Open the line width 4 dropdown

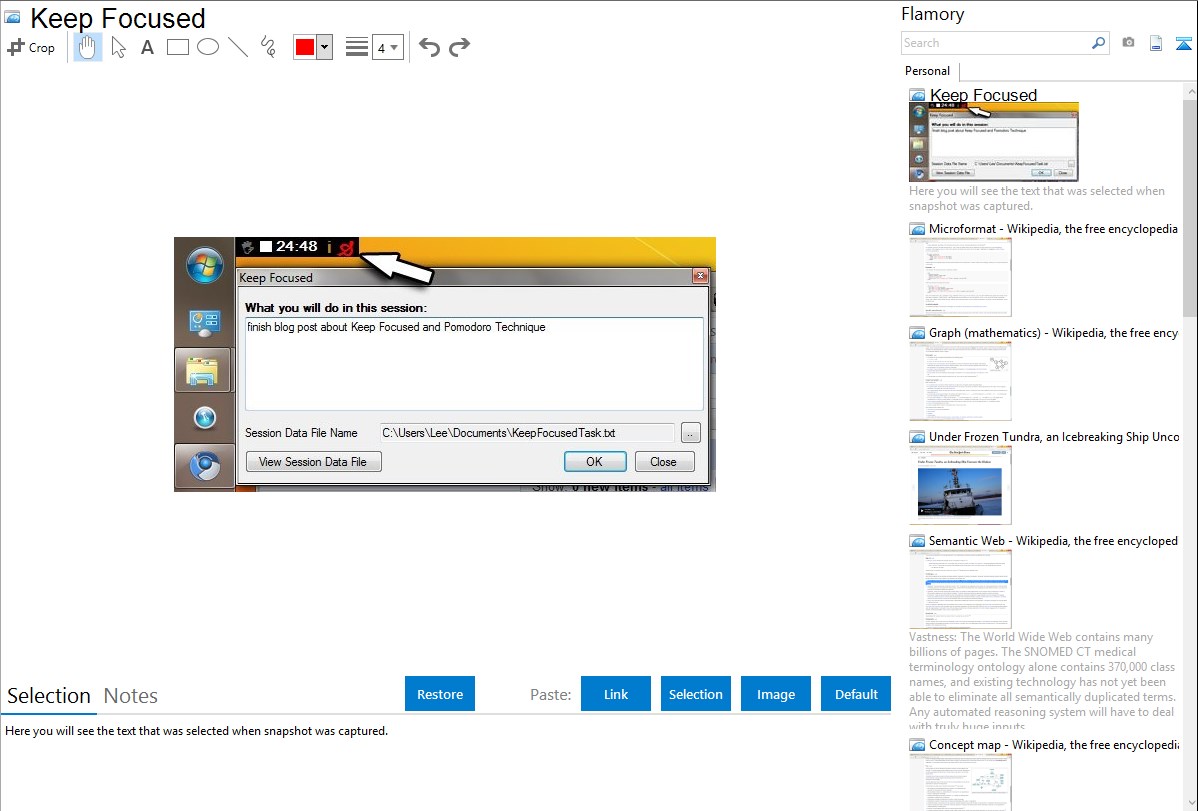pos(387,48)
